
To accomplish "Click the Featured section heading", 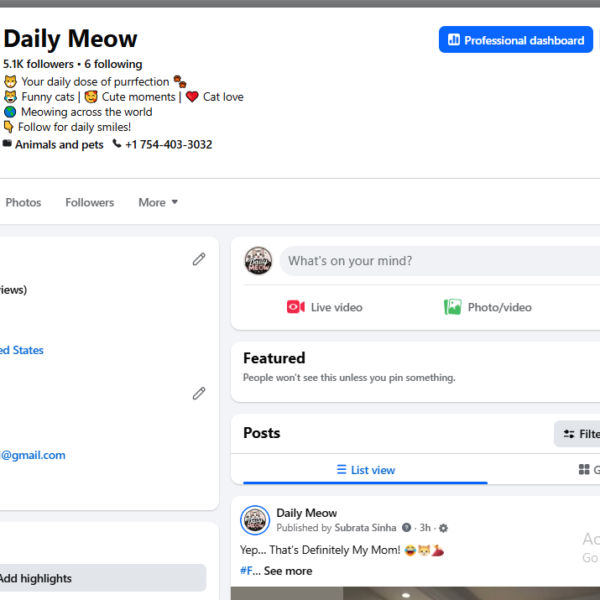I will 274,358.
